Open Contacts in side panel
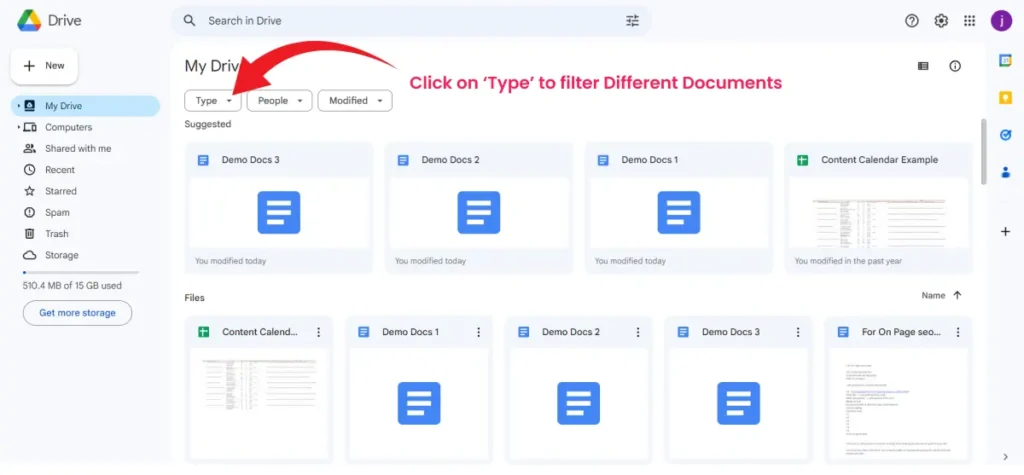This screenshot has height=475, width=1024. pyautogui.click(x=1006, y=172)
